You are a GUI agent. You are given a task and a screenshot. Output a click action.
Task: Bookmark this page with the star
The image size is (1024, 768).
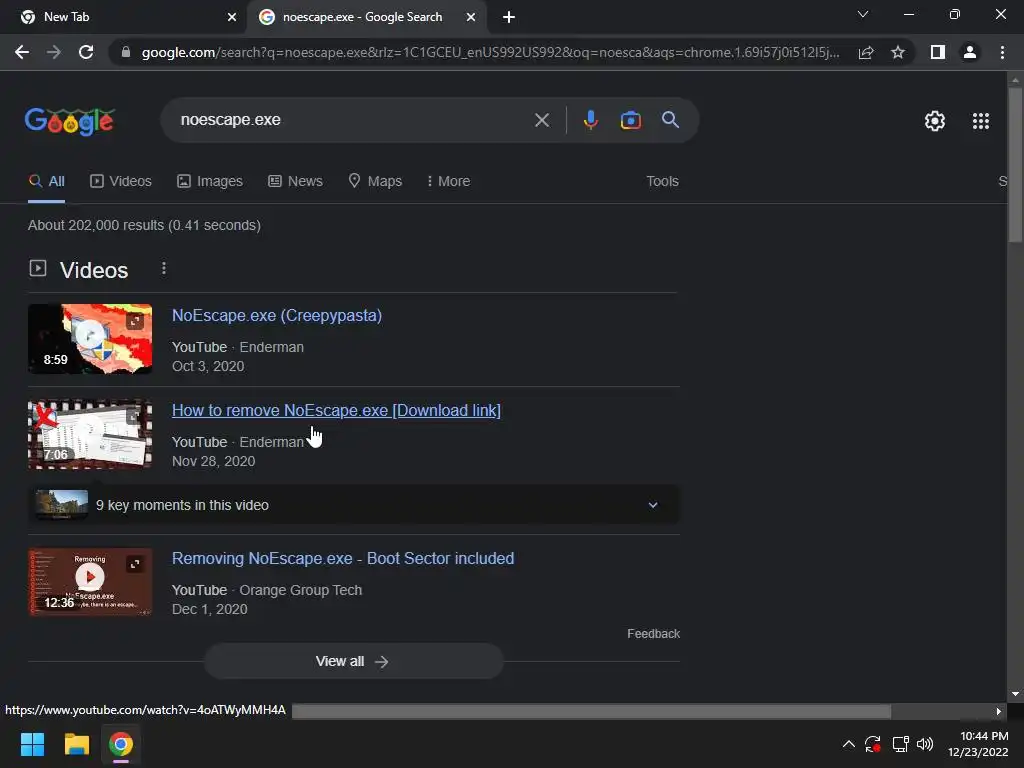coord(898,52)
